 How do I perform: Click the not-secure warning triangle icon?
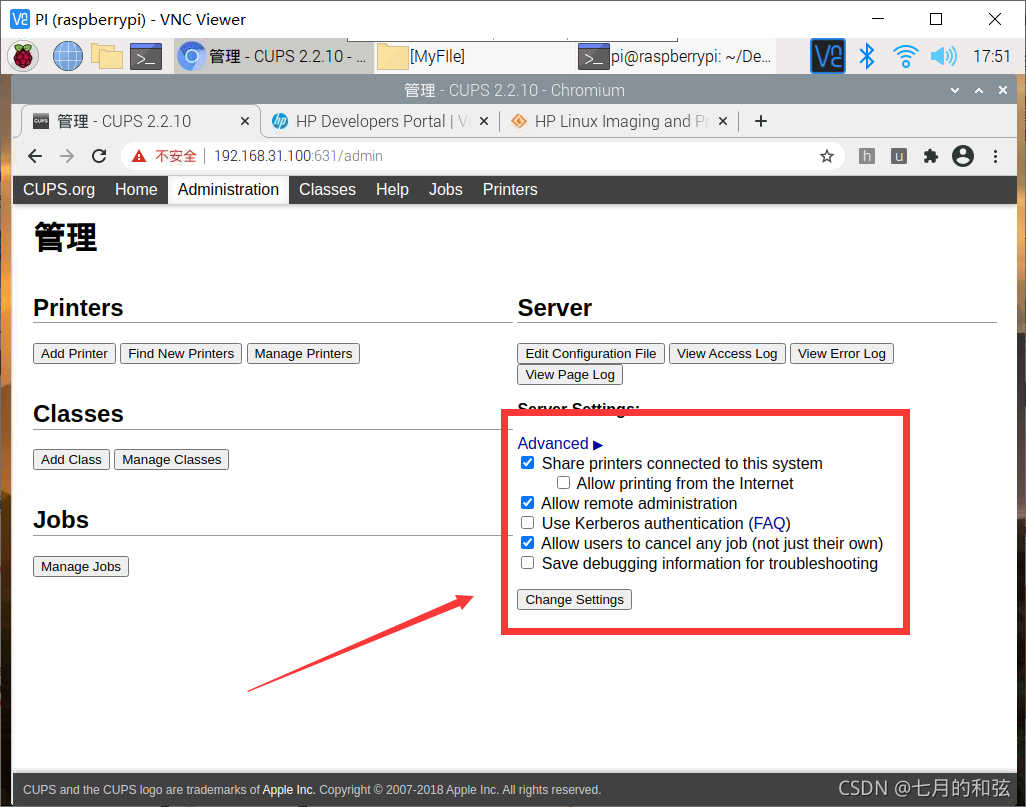139,156
